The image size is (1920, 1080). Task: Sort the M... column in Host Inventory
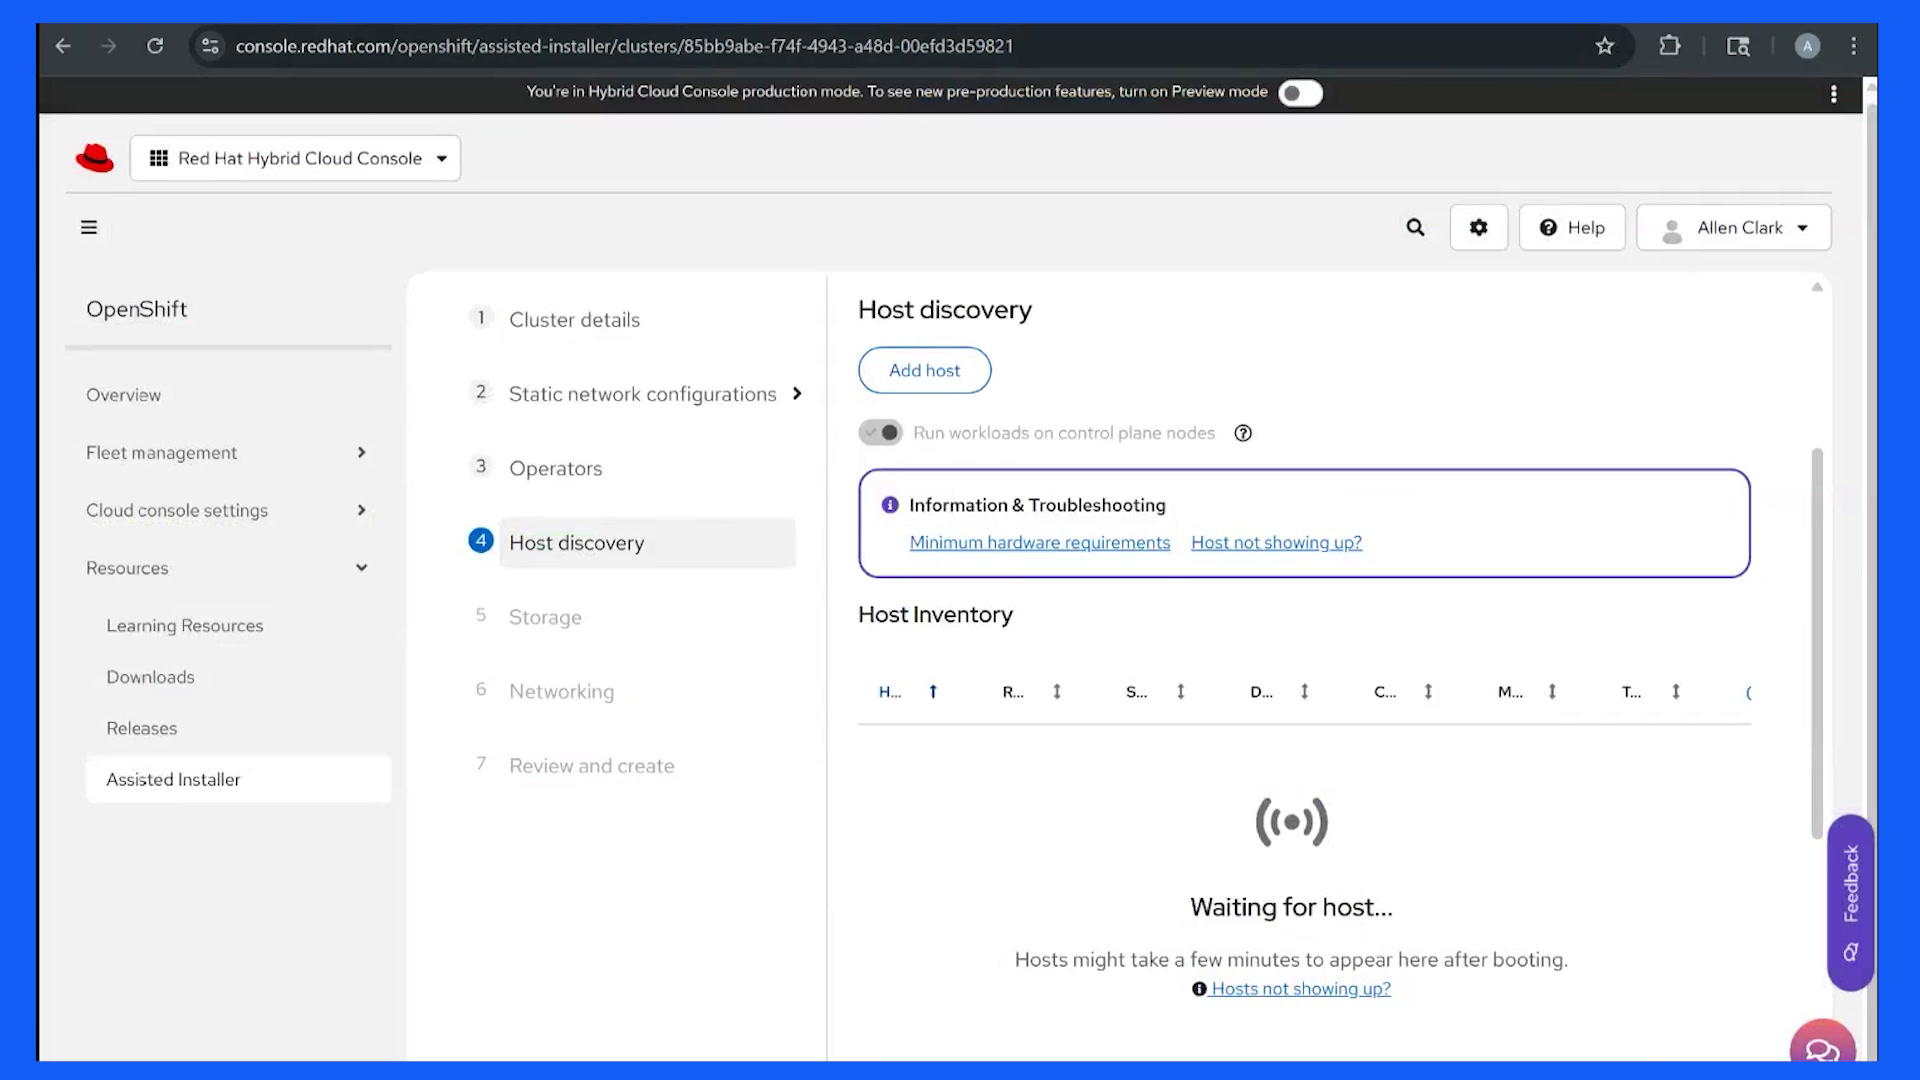pos(1553,692)
